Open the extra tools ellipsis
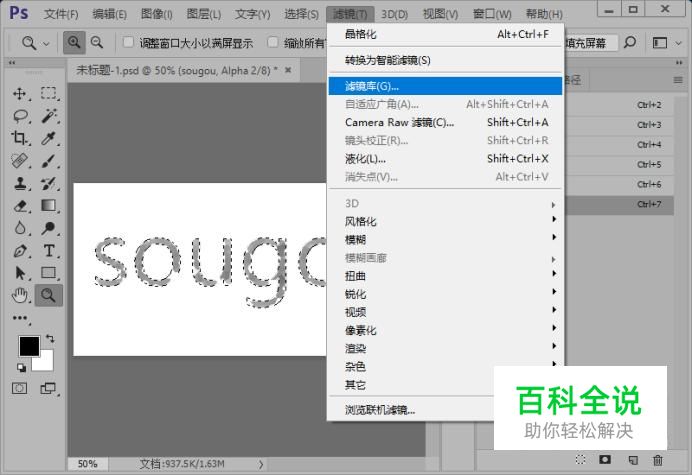692x475 pixels. pyautogui.click(x=19, y=317)
